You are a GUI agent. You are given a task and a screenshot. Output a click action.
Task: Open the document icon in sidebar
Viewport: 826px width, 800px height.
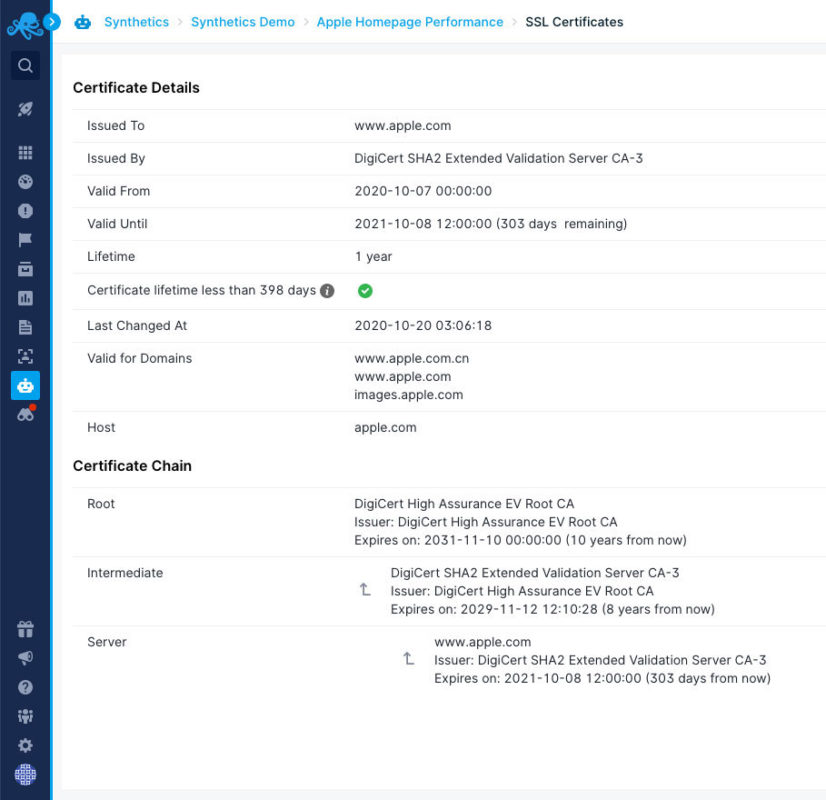click(25, 327)
